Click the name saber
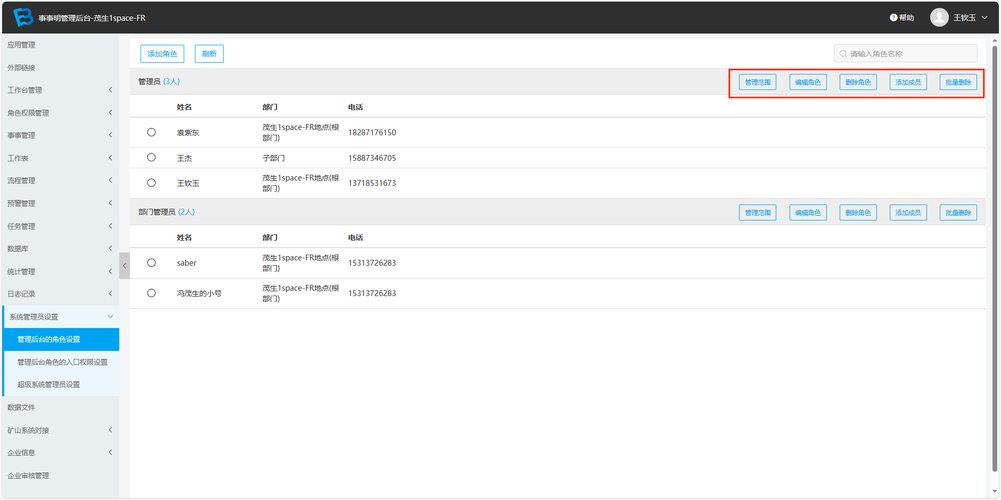 [186, 262]
